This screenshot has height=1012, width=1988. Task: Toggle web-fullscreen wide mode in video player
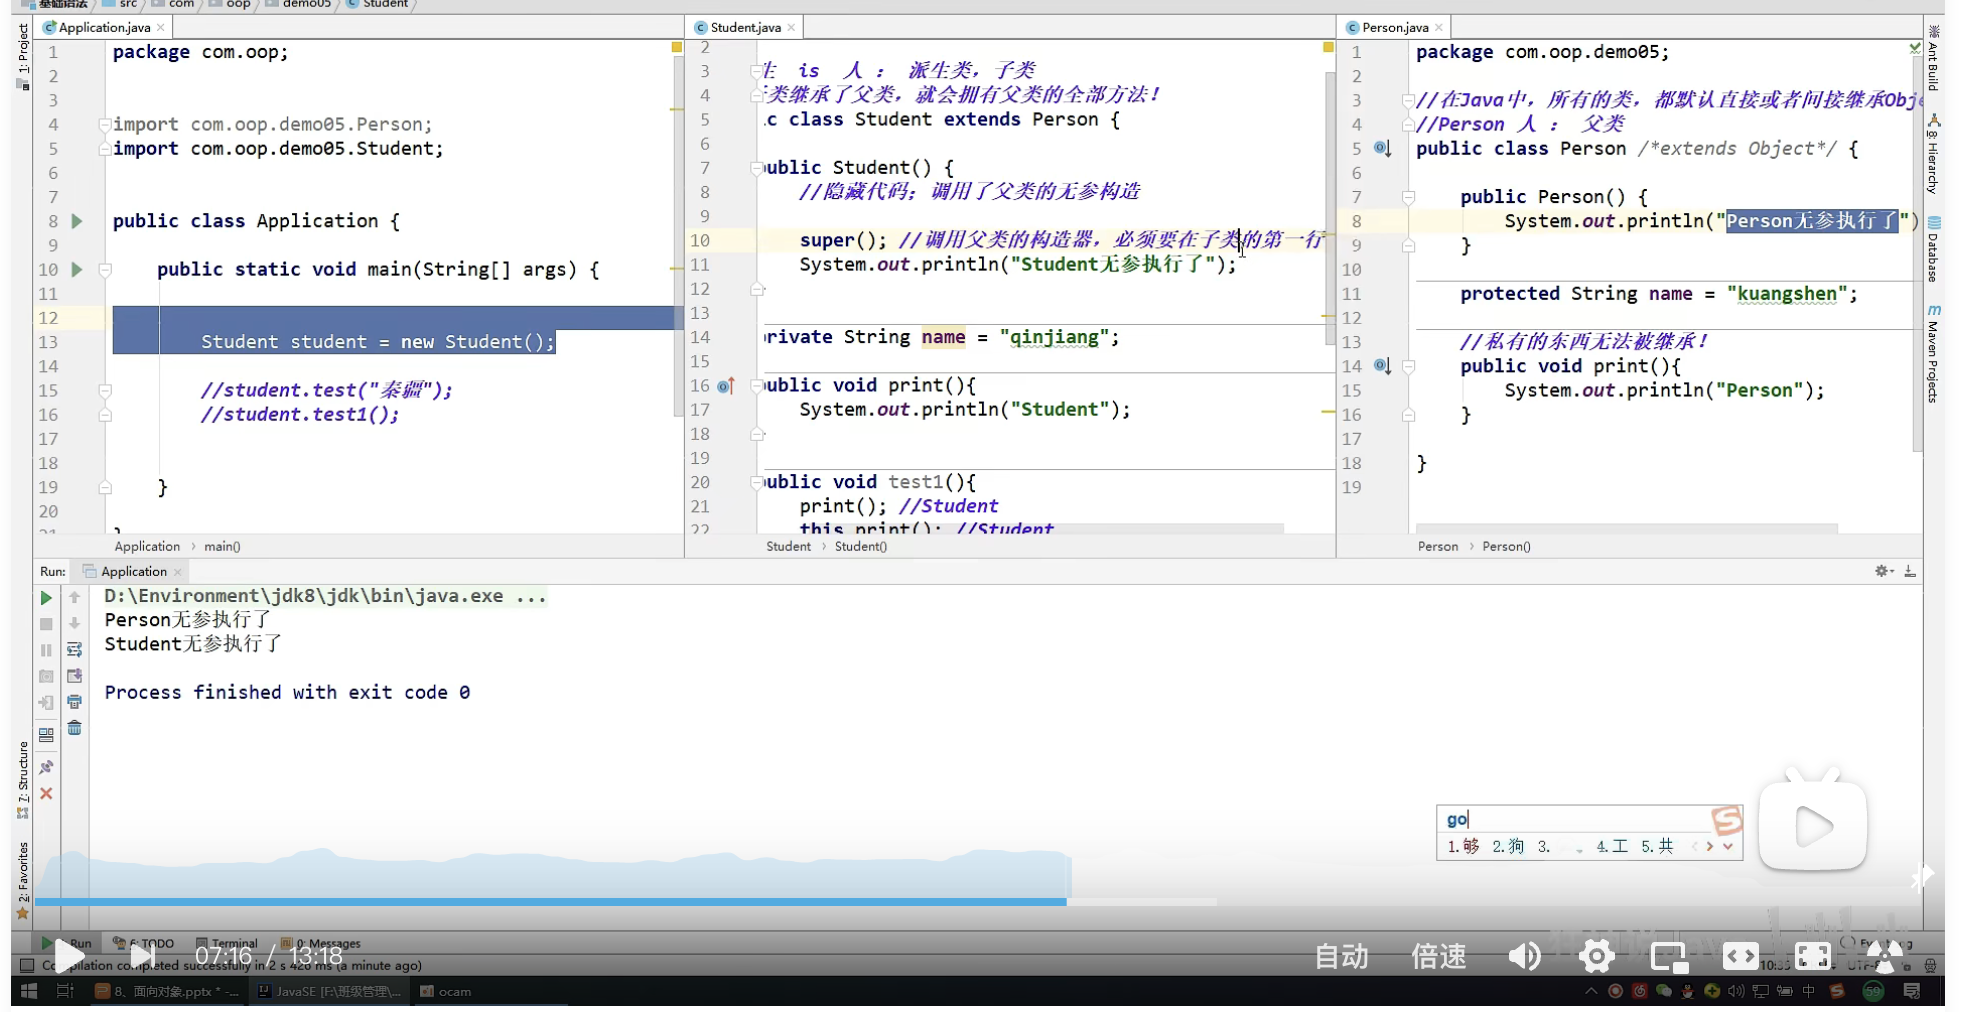click(1741, 957)
